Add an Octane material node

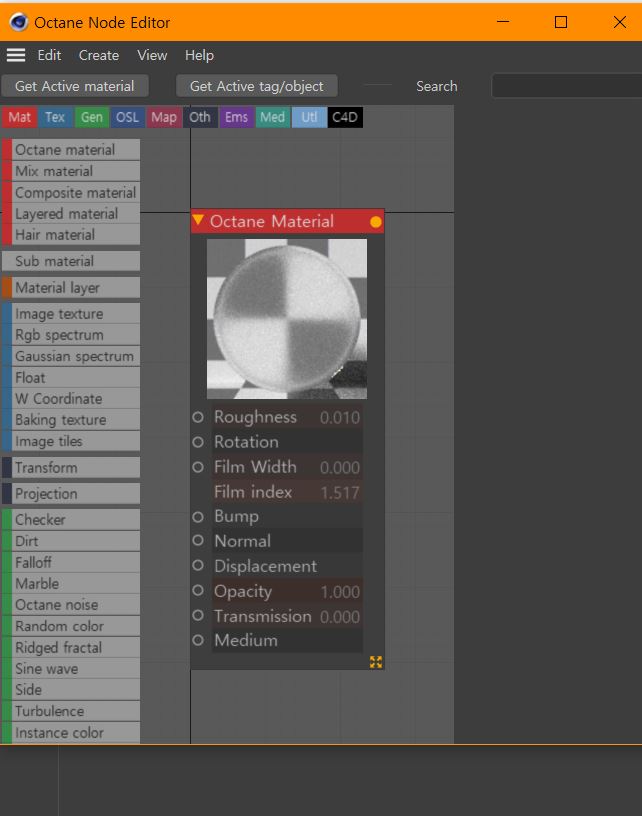click(x=71, y=150)
